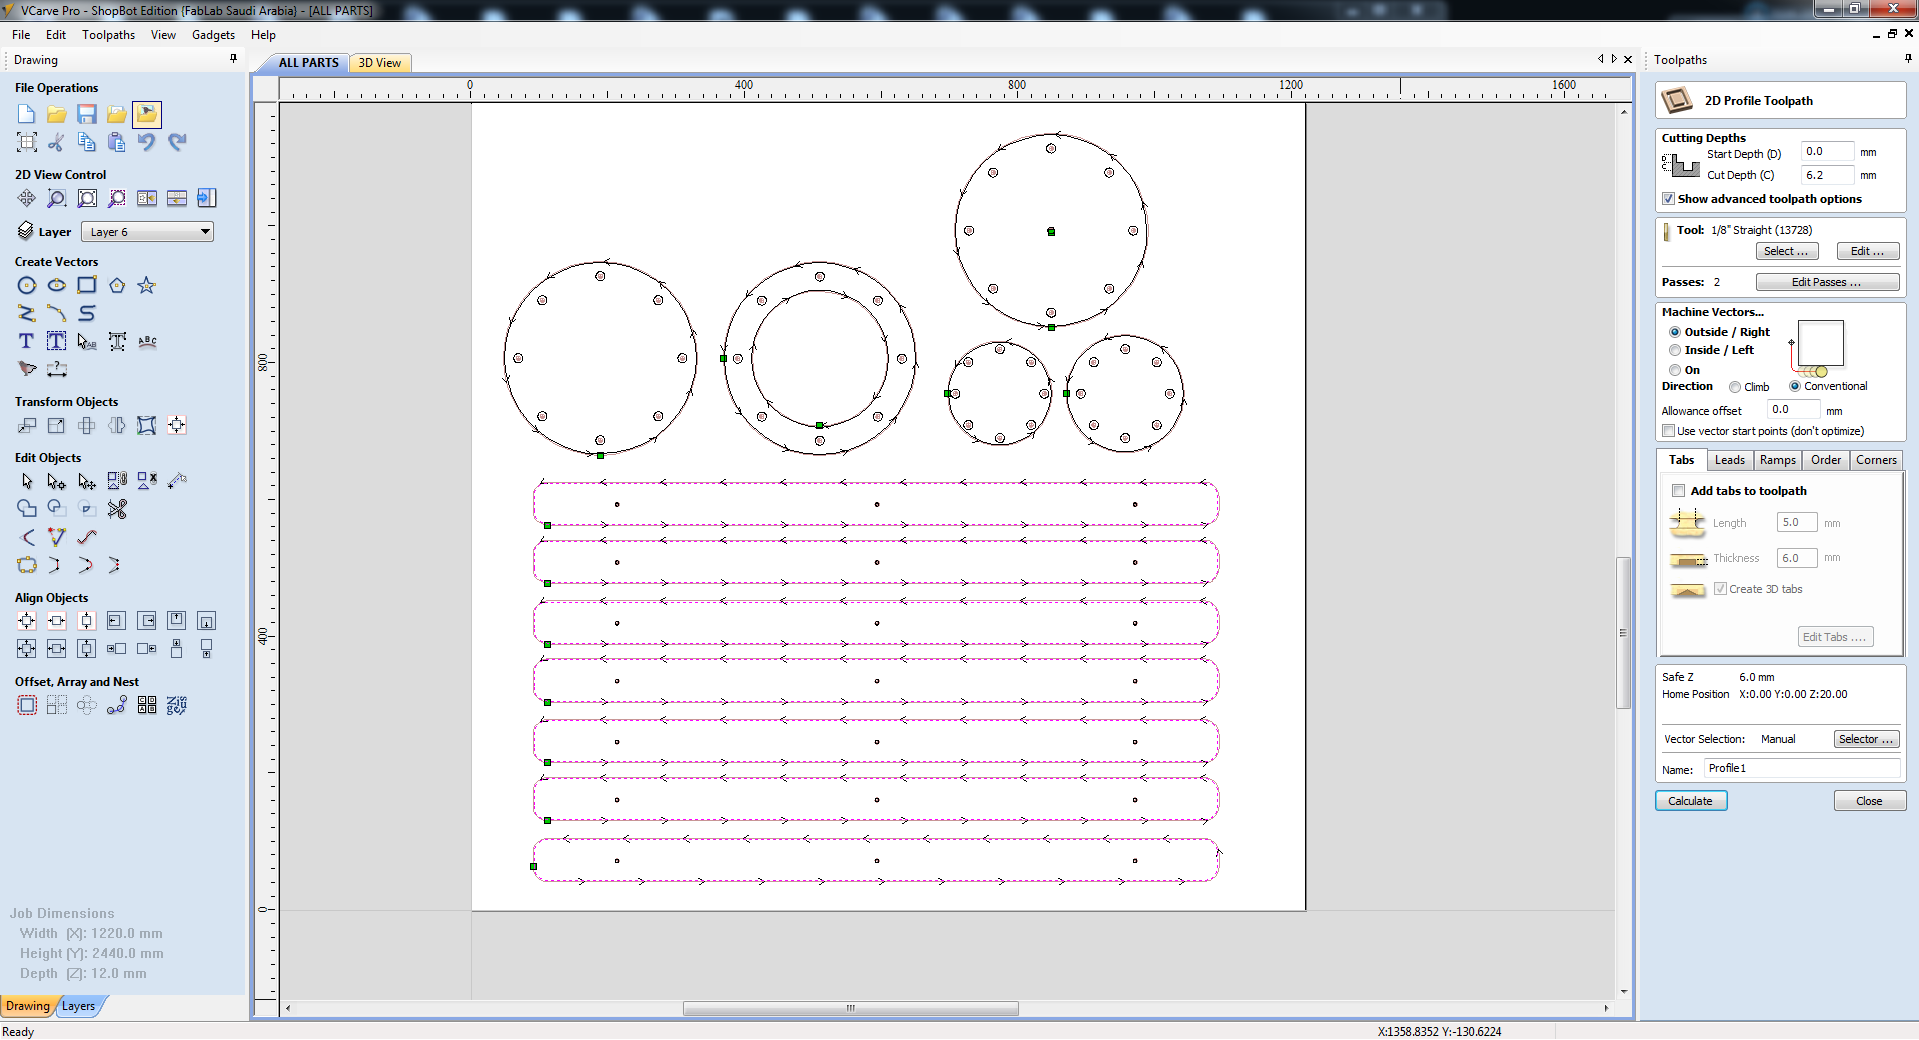Draw an ellipse vector
This screenshot has height=1040, width=1919.
[x=57, y=285]
